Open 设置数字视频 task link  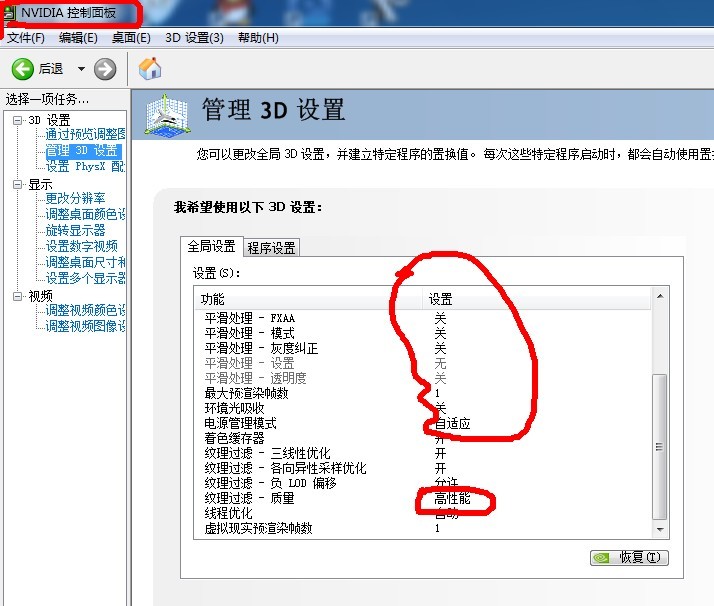coord(82,246)
